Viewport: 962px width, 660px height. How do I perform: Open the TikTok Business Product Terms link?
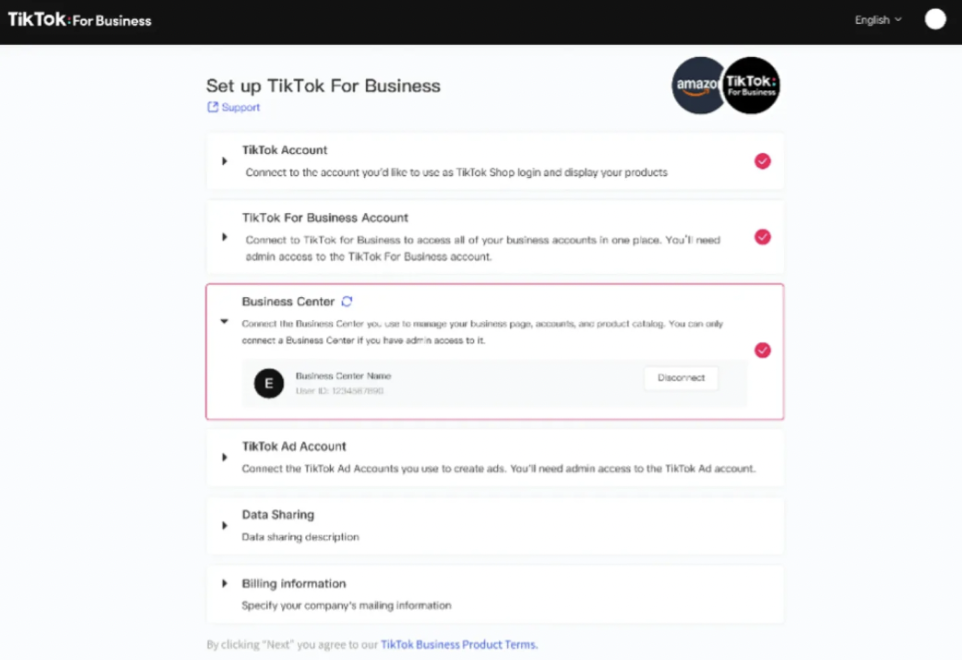click(459, 645)
